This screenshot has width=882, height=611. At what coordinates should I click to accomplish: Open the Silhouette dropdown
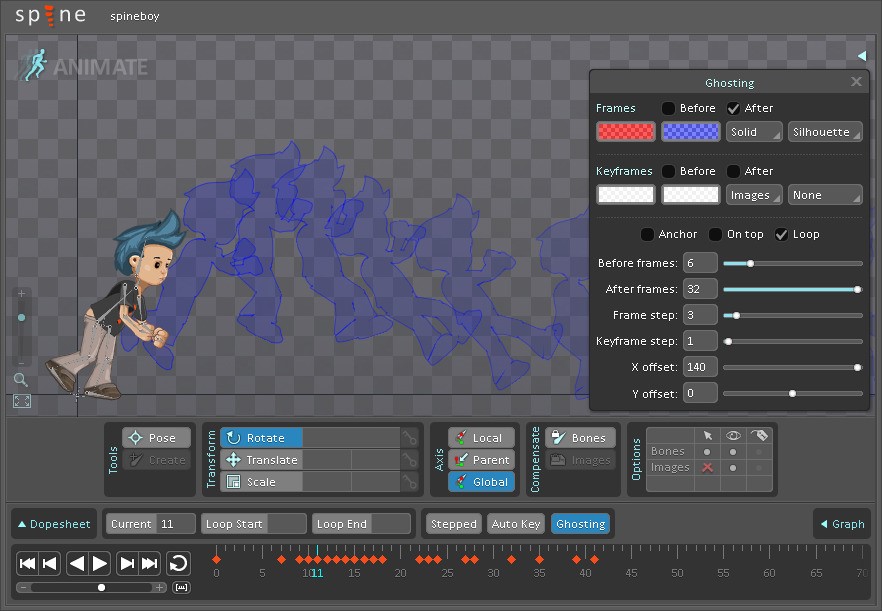824,132
